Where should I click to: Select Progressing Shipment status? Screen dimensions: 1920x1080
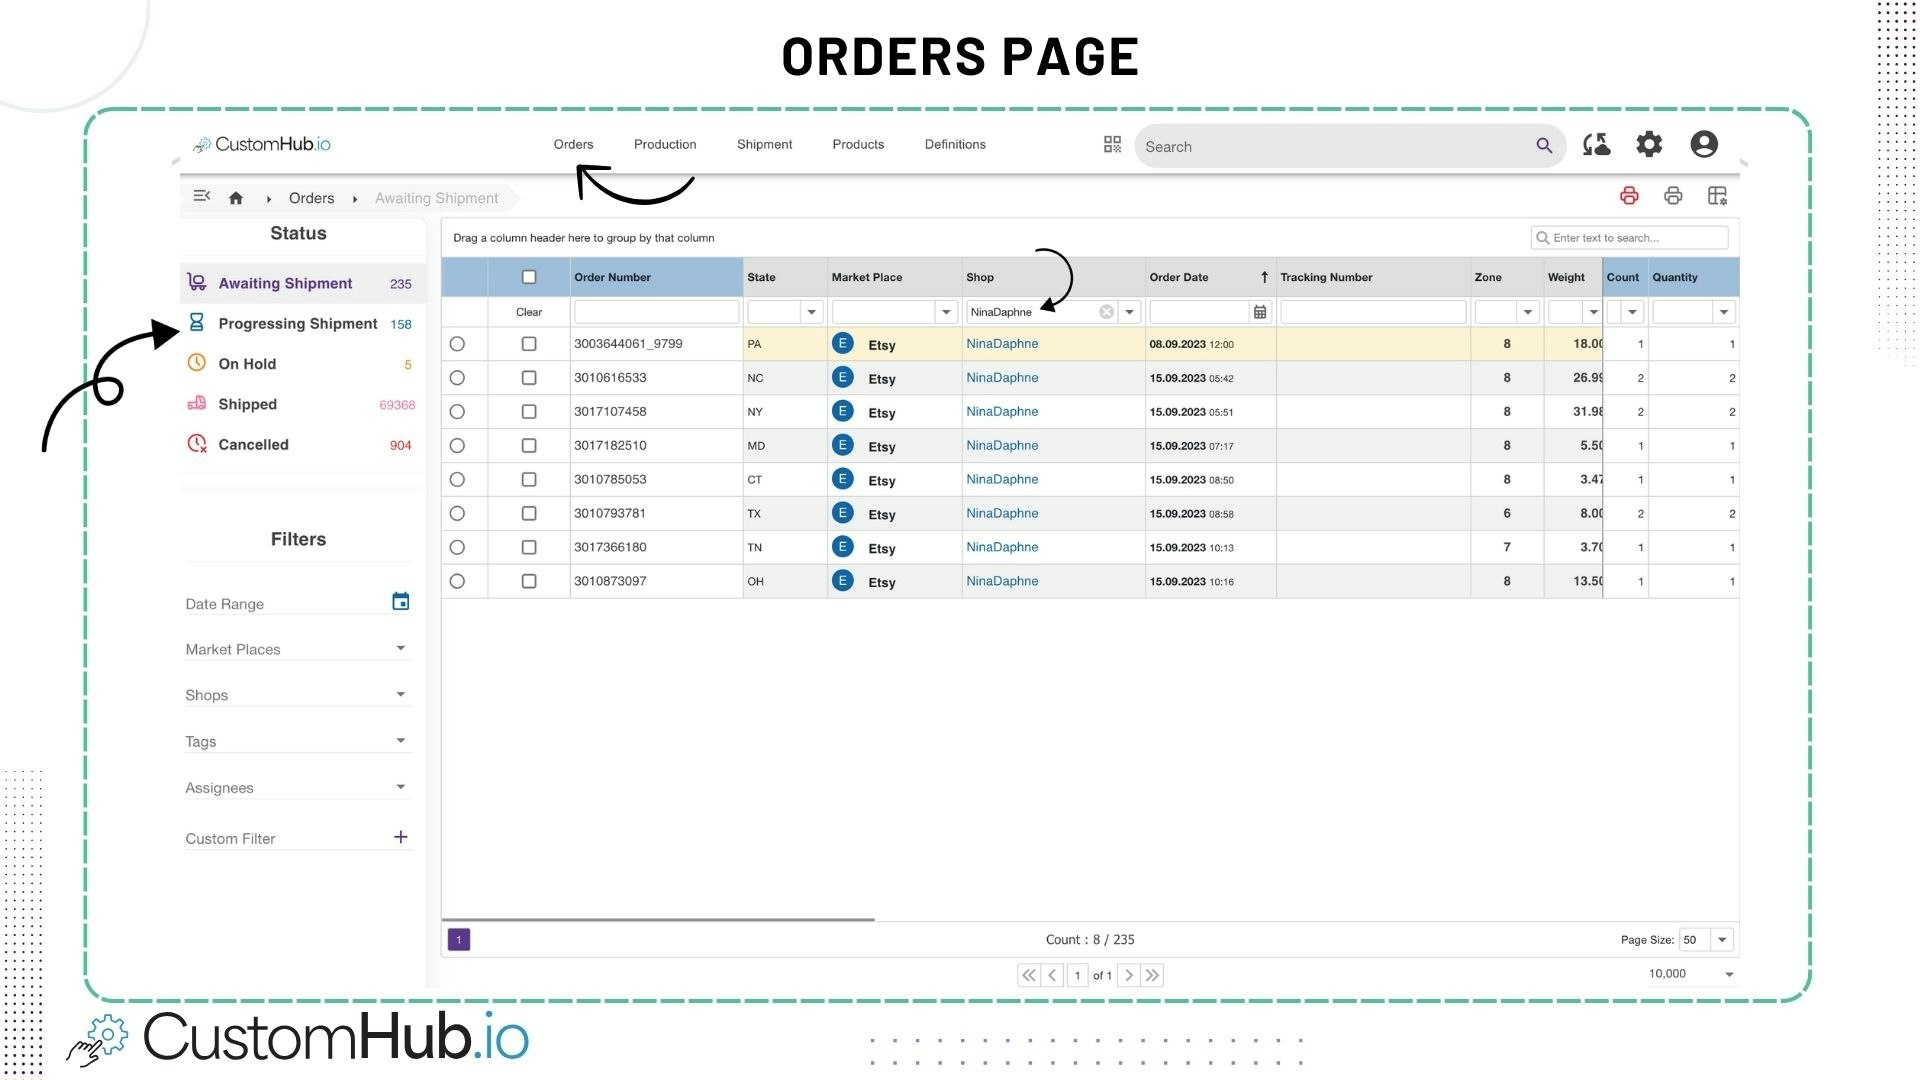pos(303,323)
